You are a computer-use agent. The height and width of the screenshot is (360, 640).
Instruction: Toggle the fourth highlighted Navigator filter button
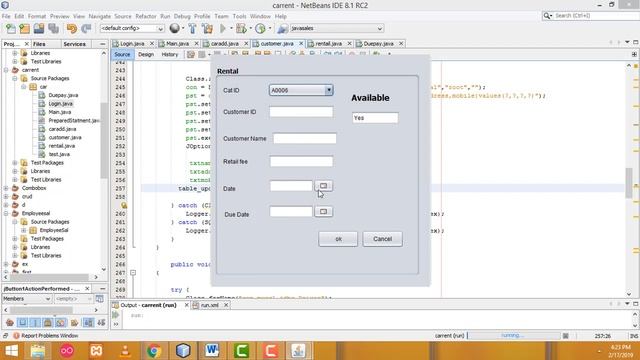click(60, 322)
